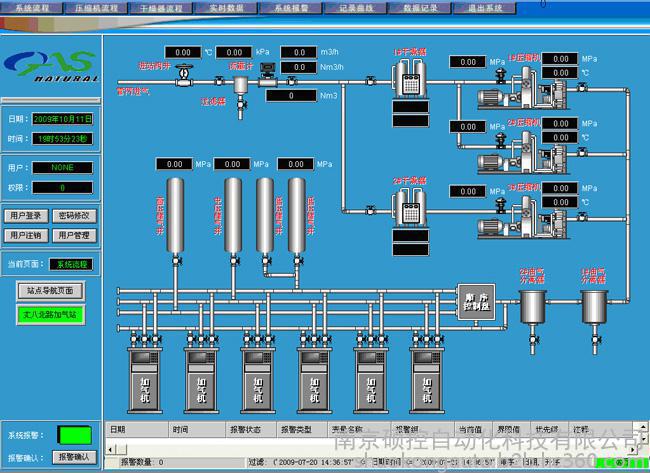Click the 进站阀井 inlet valve icon
650x473 pixels.
[x=183, y=75]
